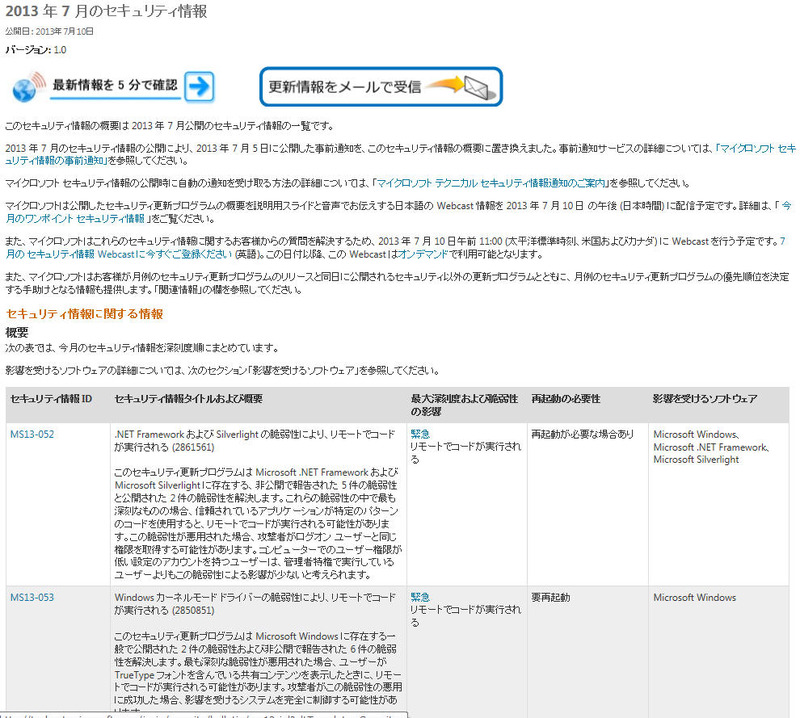Open 最新情報を5分で確認 banner text
The width and height of the screenshot is (800, 718).
115,86
